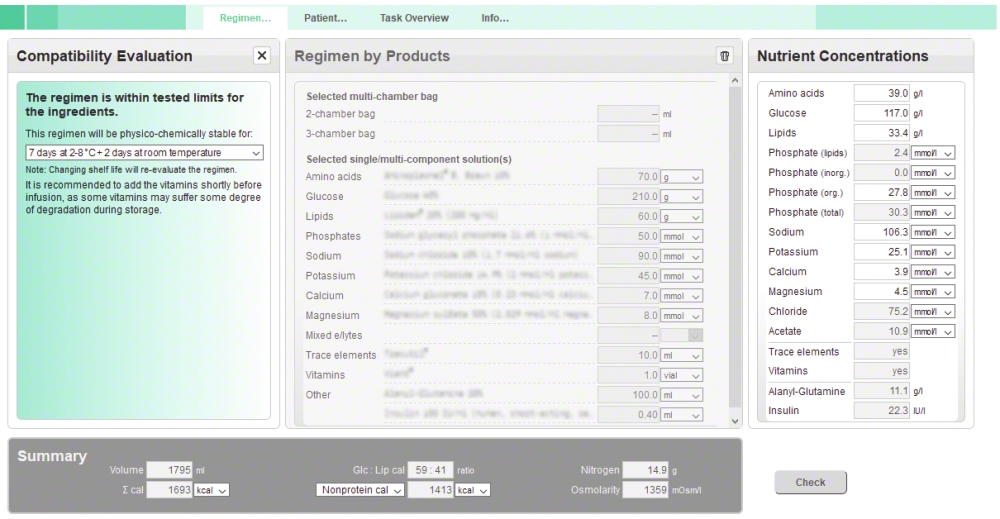Open Potassium concentration unit dropdown
The height and width of the screenshot is (519, 1000).
932,252
